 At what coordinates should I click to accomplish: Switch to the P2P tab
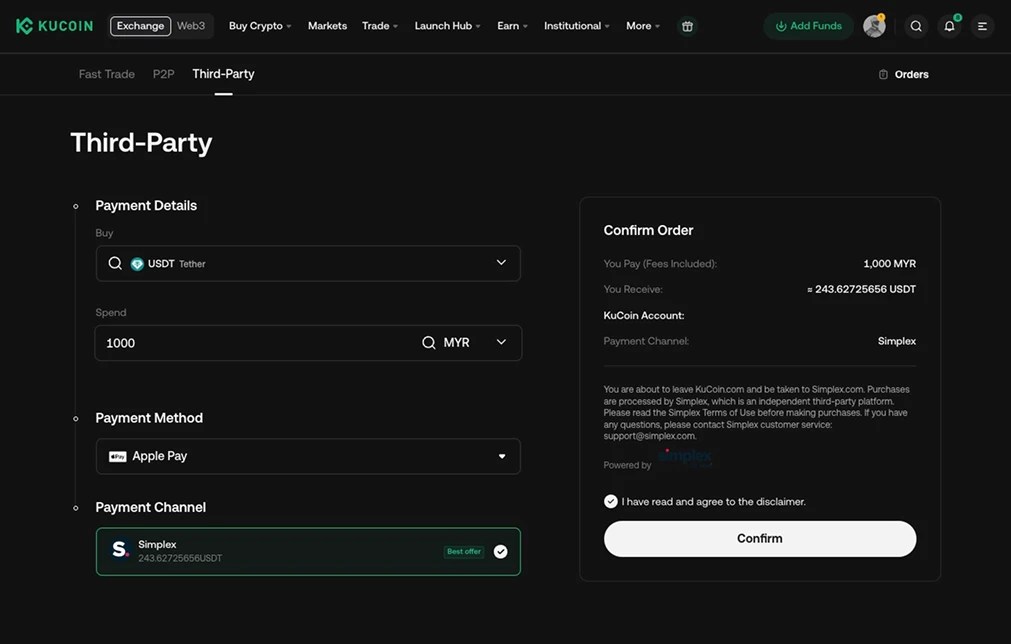click(x=163, y=73)
